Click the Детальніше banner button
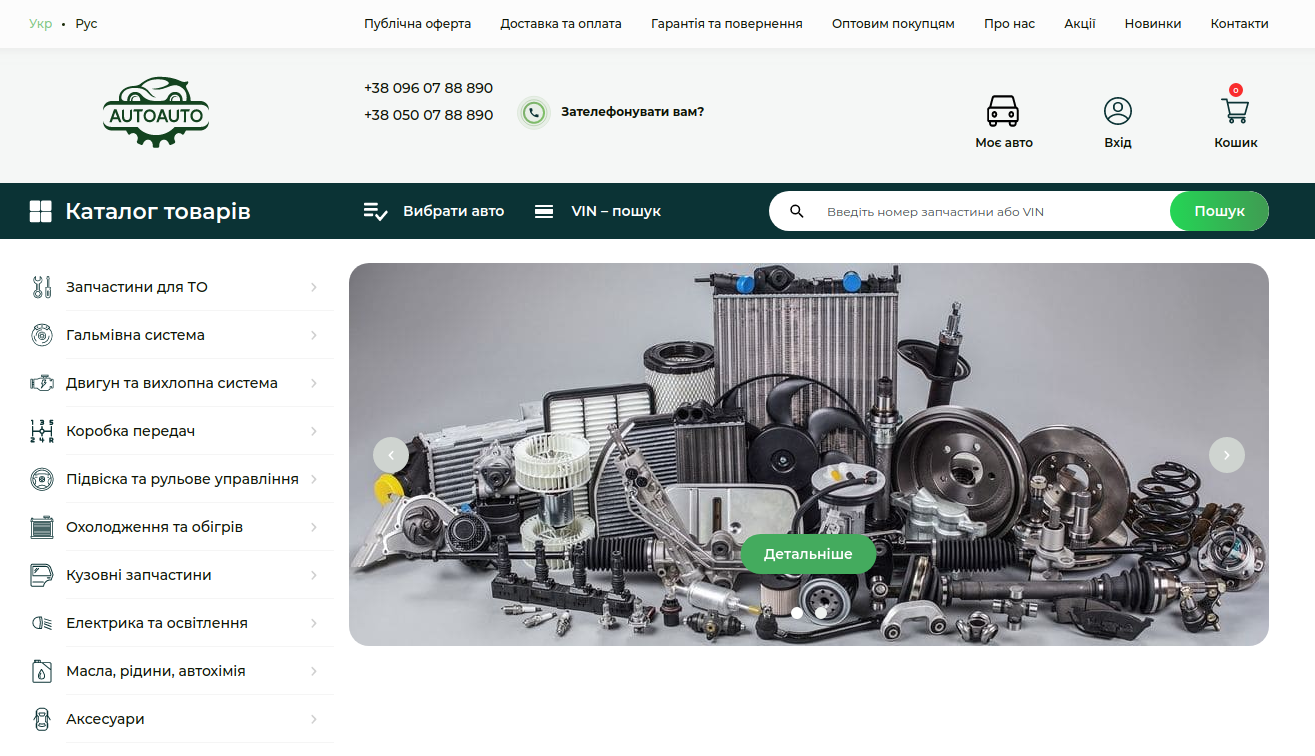This screenshot has width=1315, height=756. (808, 554)
